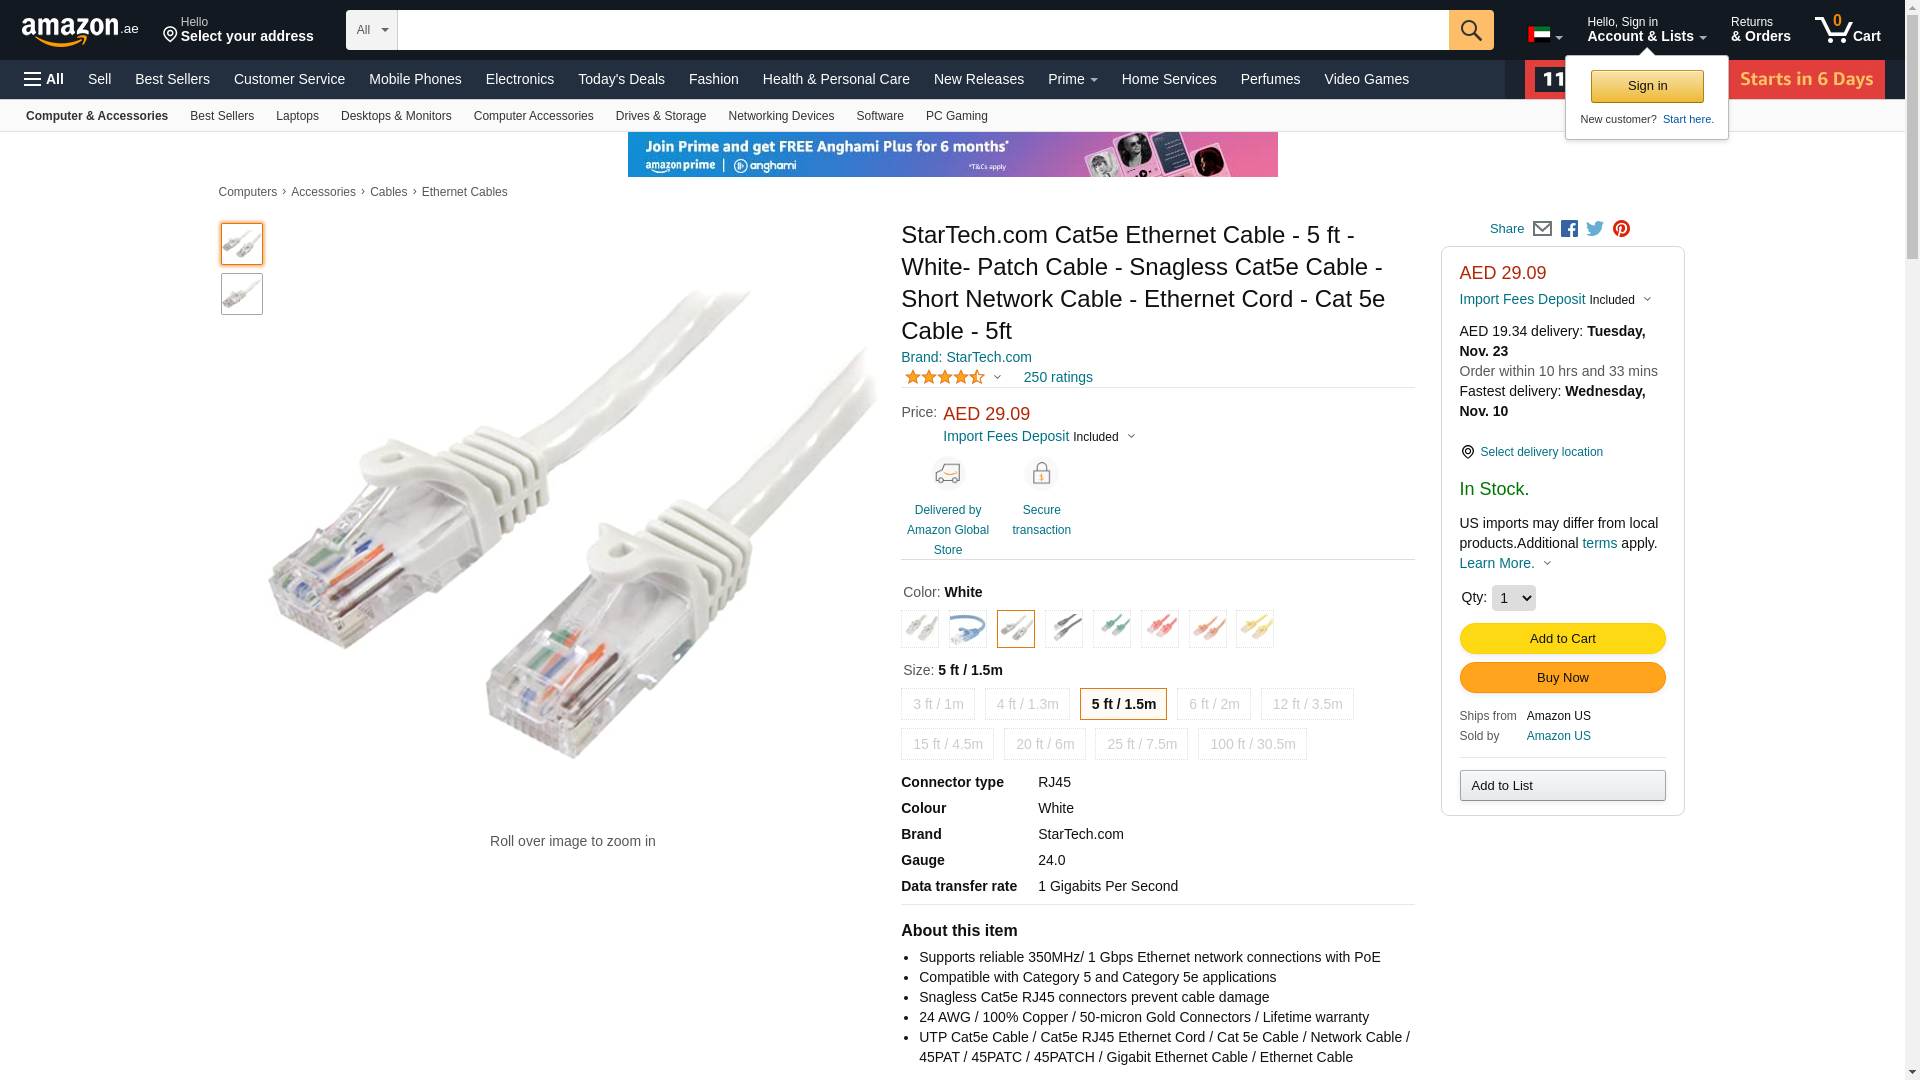
Task: Open the quantity dropdown
Action: [1513, 598]
